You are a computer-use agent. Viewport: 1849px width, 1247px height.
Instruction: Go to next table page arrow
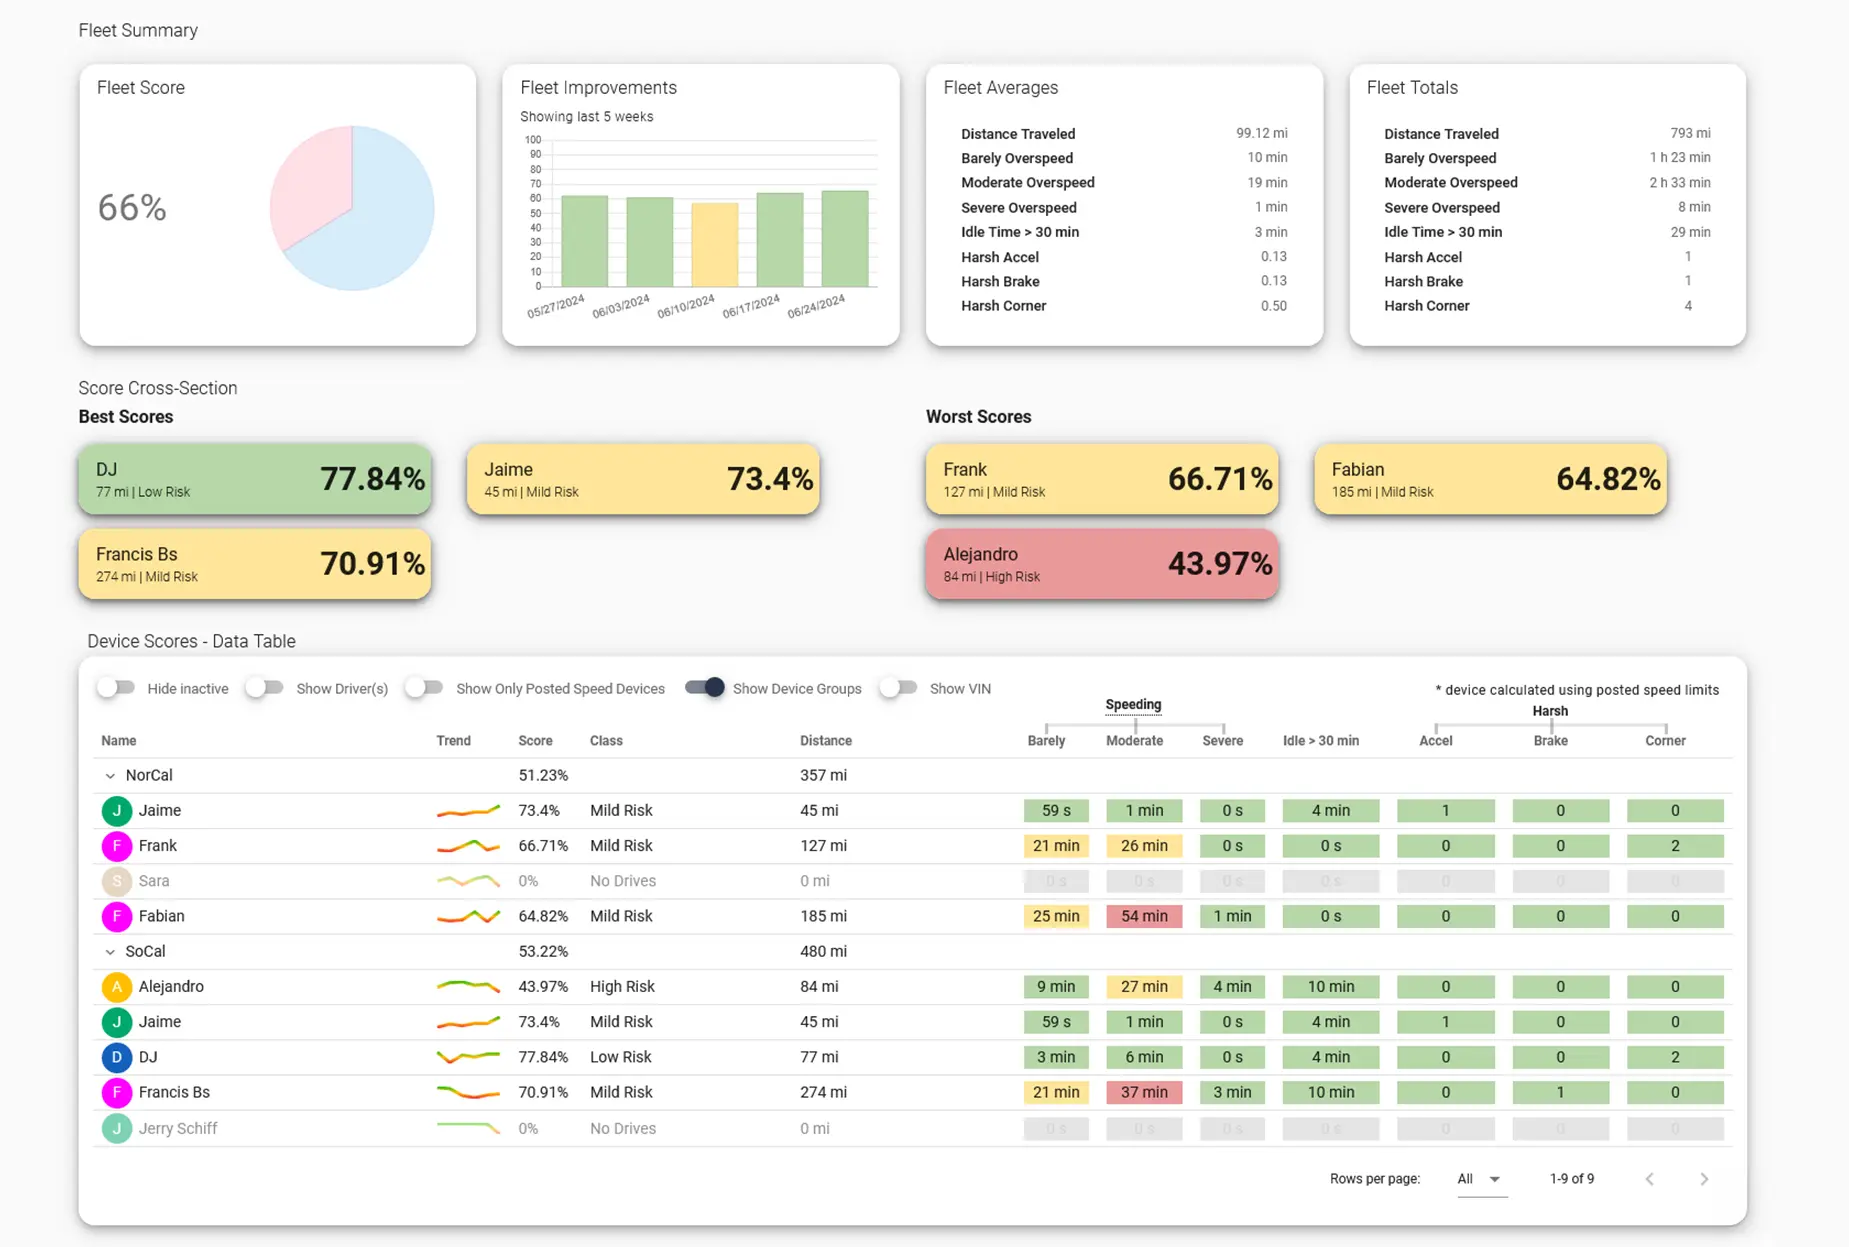click(1704, 1179)
